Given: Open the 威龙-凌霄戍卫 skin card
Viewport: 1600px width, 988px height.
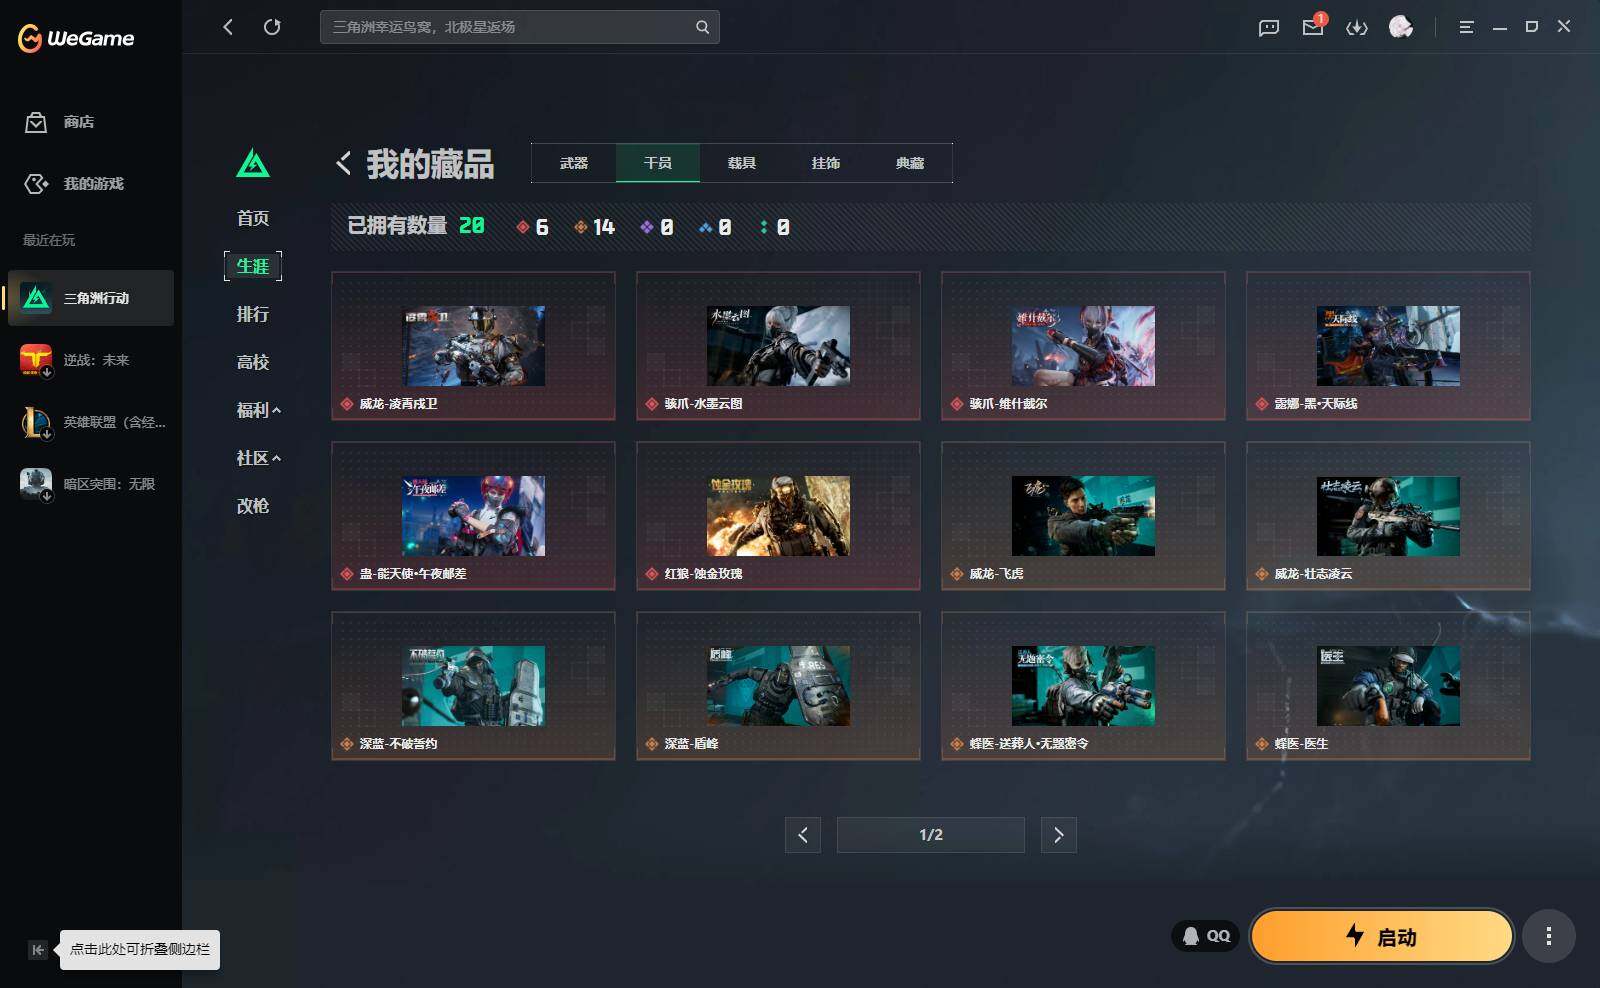Looking at the screenshot, I should 473,346.
